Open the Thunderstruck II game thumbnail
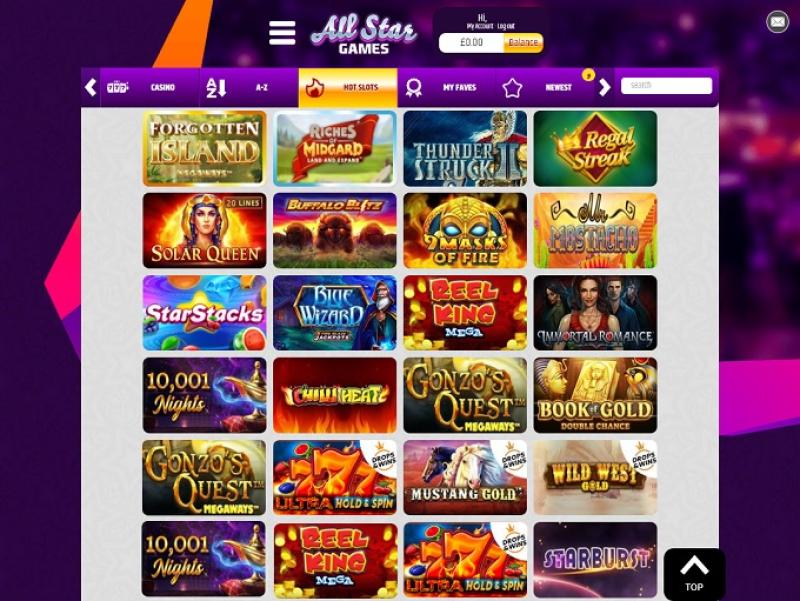Image resolution: width=800 pixels, height=601 pixels. click(x=465, y=148)
